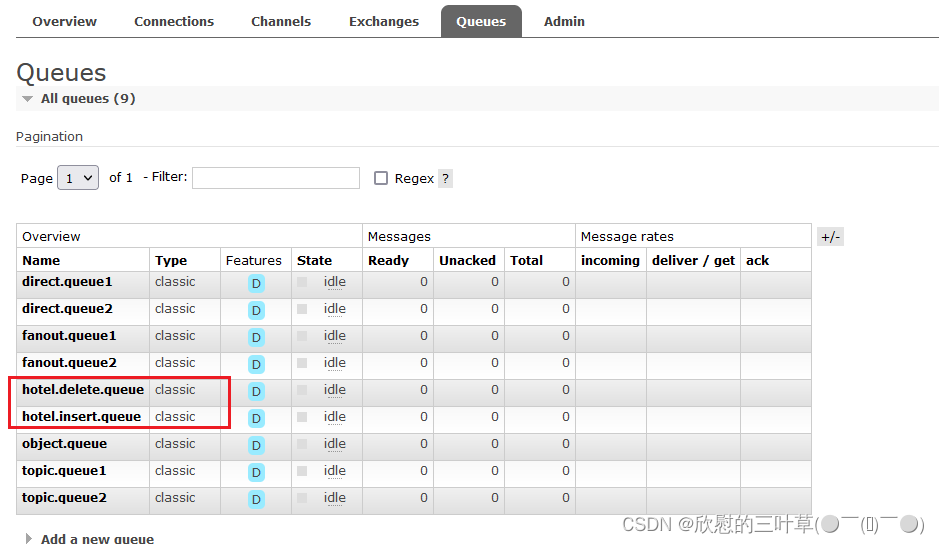Open the fanout.queue2 queue link
The width and height of the screenshot is (939, 544).
coord(69,362)
